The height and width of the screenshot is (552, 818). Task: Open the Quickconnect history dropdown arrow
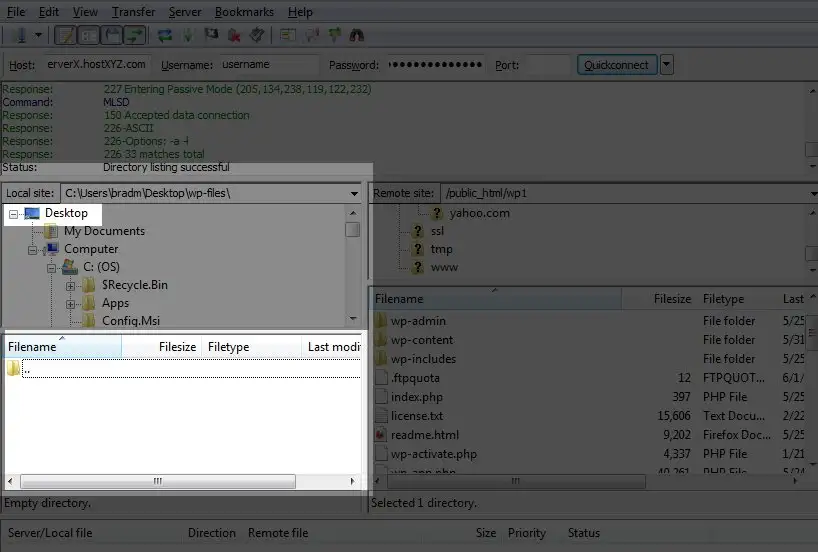667,65
